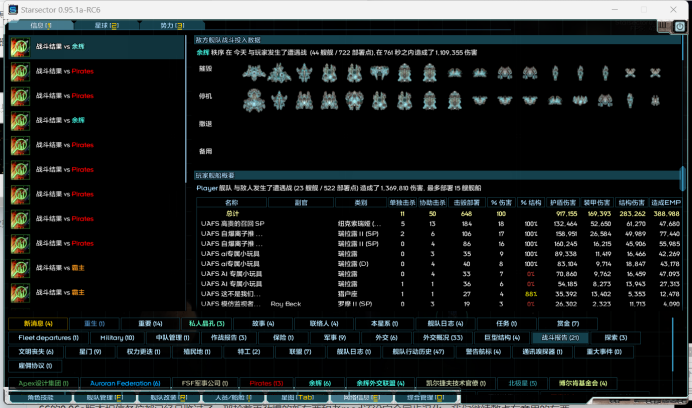Click the Starsector app icon in title bar
692x408 pixels.
click(9, 8)
